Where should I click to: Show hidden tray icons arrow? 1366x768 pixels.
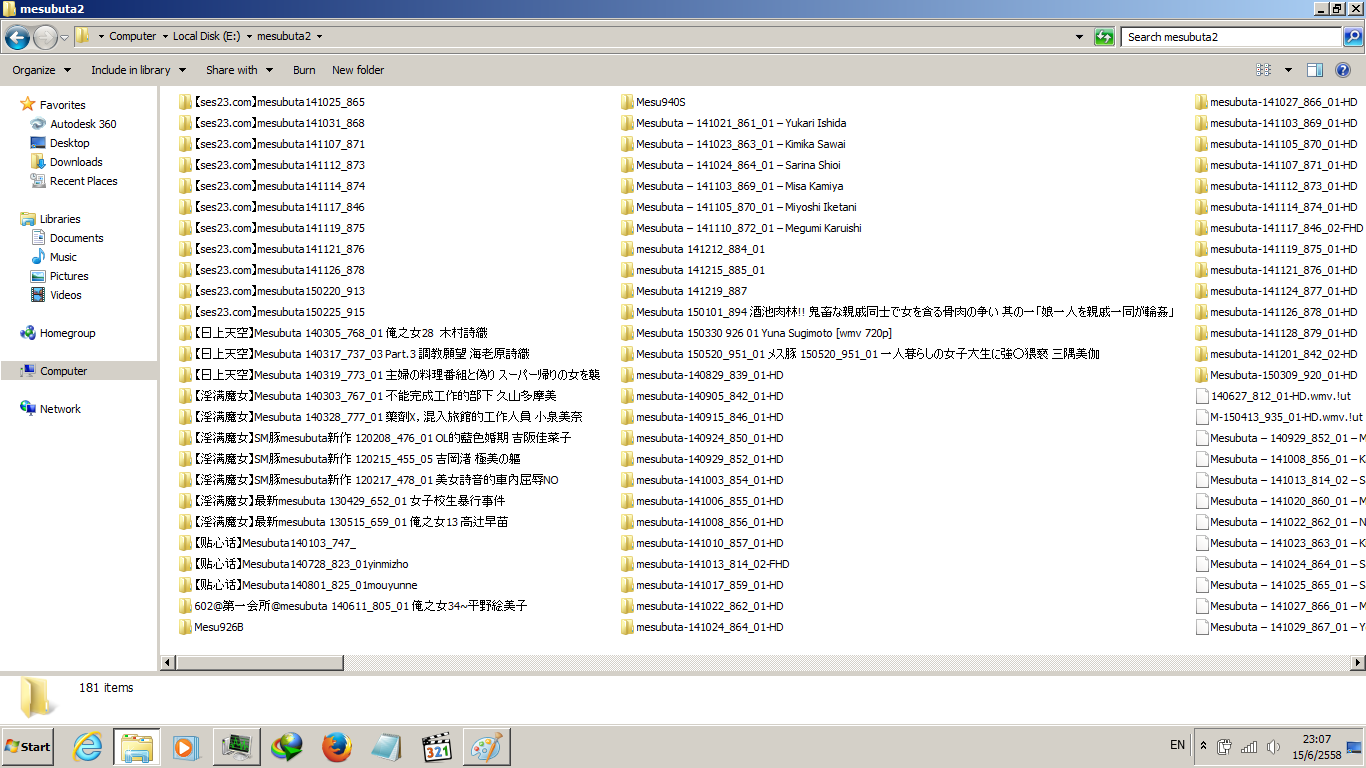(1203, 746)
